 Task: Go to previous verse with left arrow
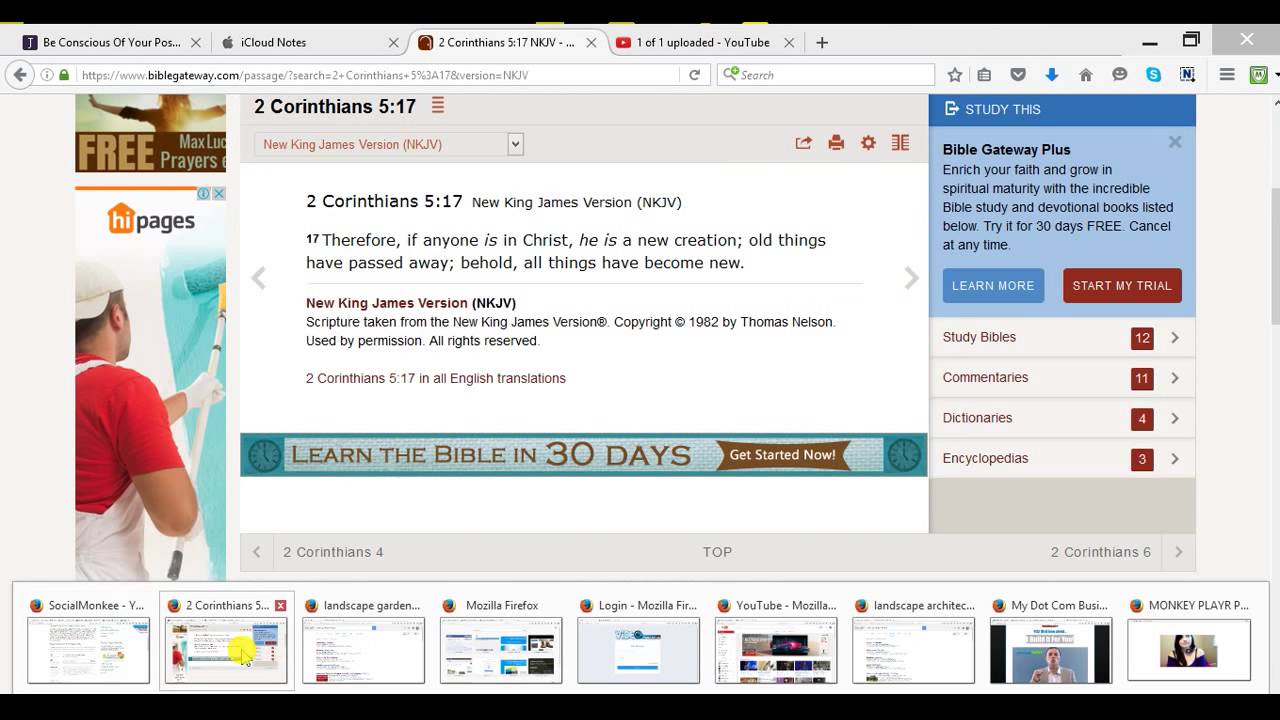click(259, 278)
